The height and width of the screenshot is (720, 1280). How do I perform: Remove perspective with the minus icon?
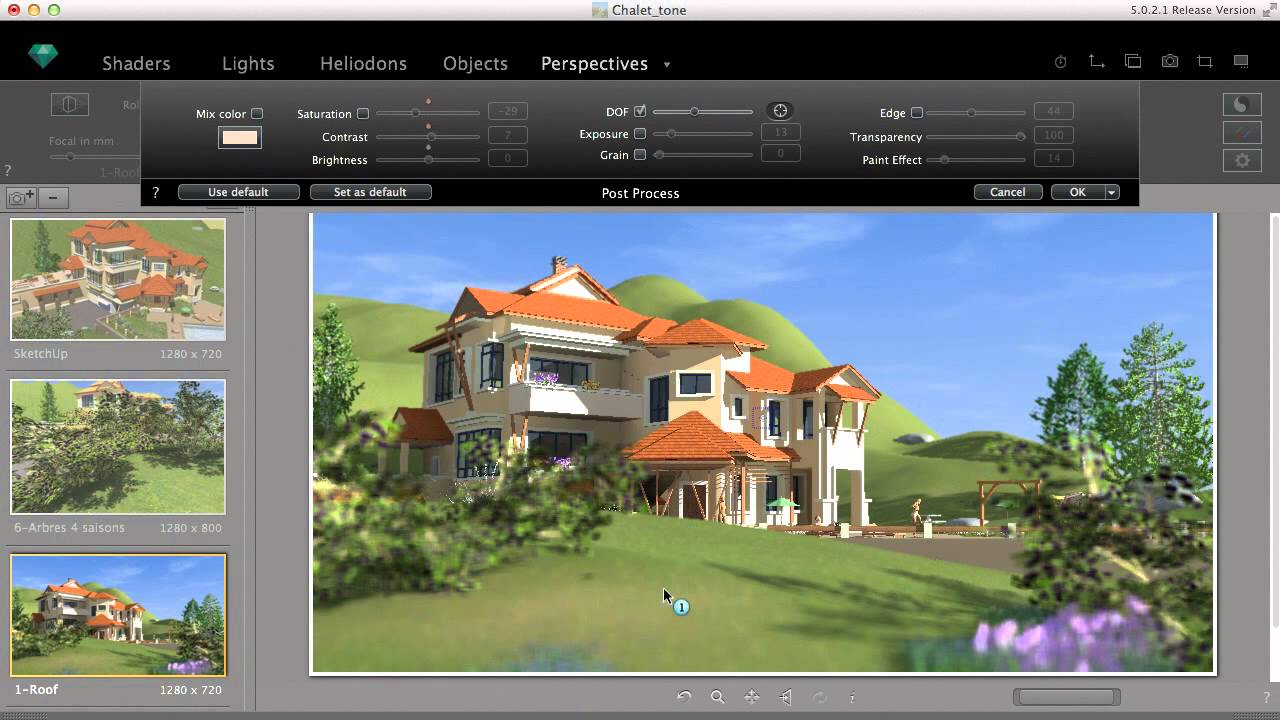click(53, 198)
